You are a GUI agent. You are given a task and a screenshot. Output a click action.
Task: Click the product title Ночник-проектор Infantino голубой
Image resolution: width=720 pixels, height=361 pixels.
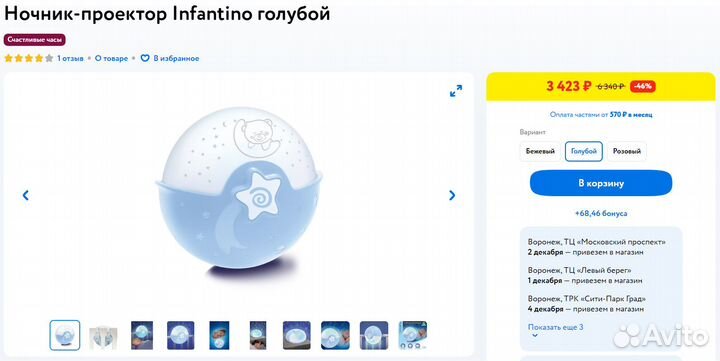click(167, 14)
